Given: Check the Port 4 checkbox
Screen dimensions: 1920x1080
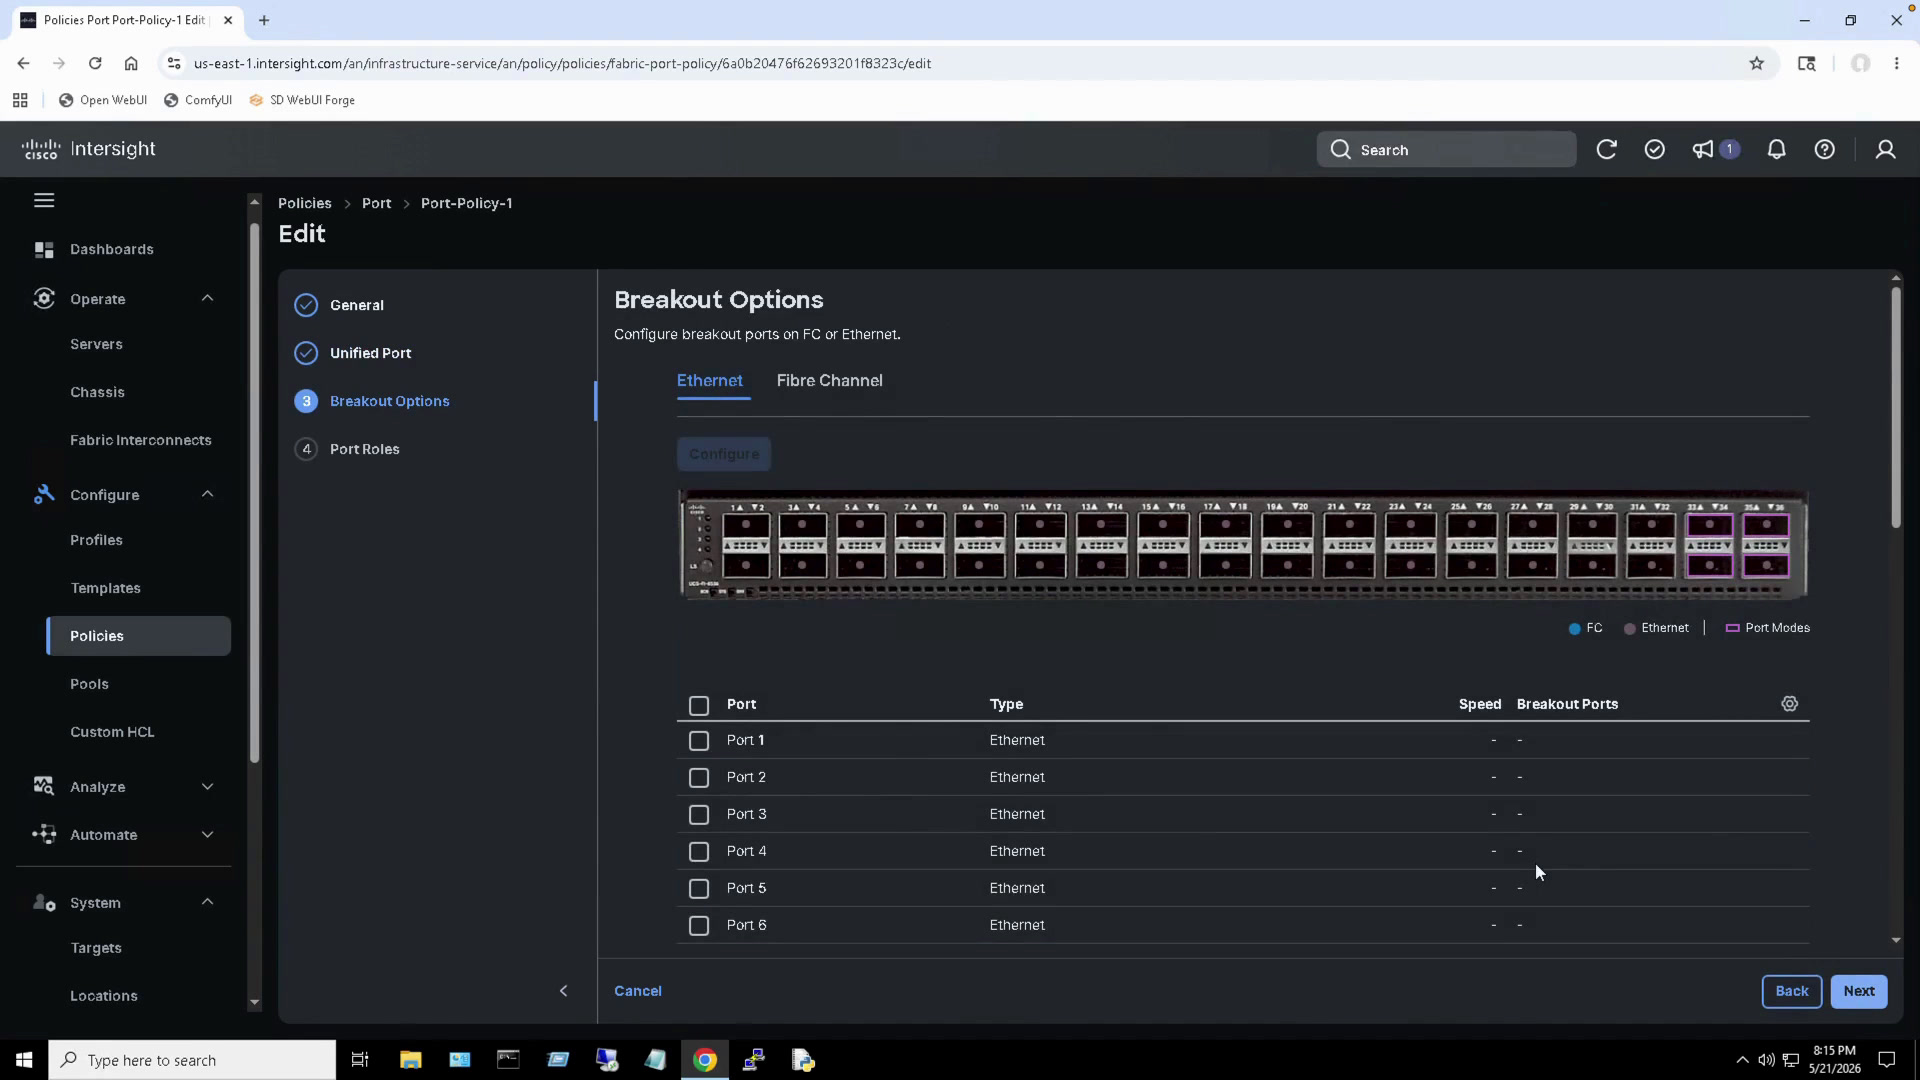Looking at the screenshot, I should pyautogui.click(x=699, y=852).
